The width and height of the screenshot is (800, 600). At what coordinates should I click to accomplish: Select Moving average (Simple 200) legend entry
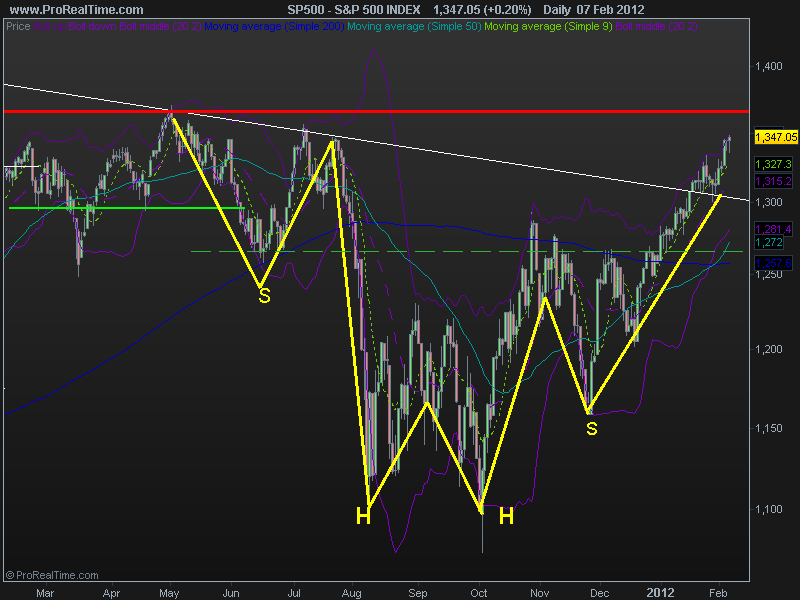point(274,26)
